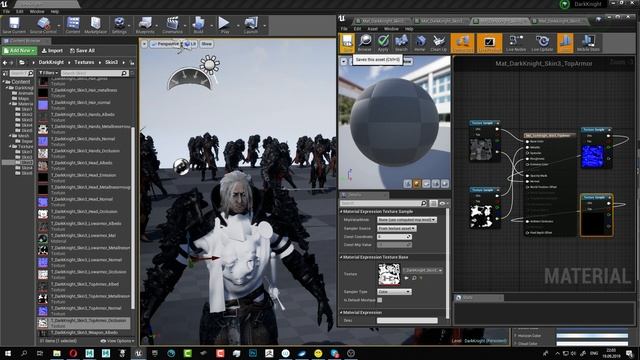Open Blueprints toolbar icon
The width and height of the screenshot is (640, 360).
145,25
